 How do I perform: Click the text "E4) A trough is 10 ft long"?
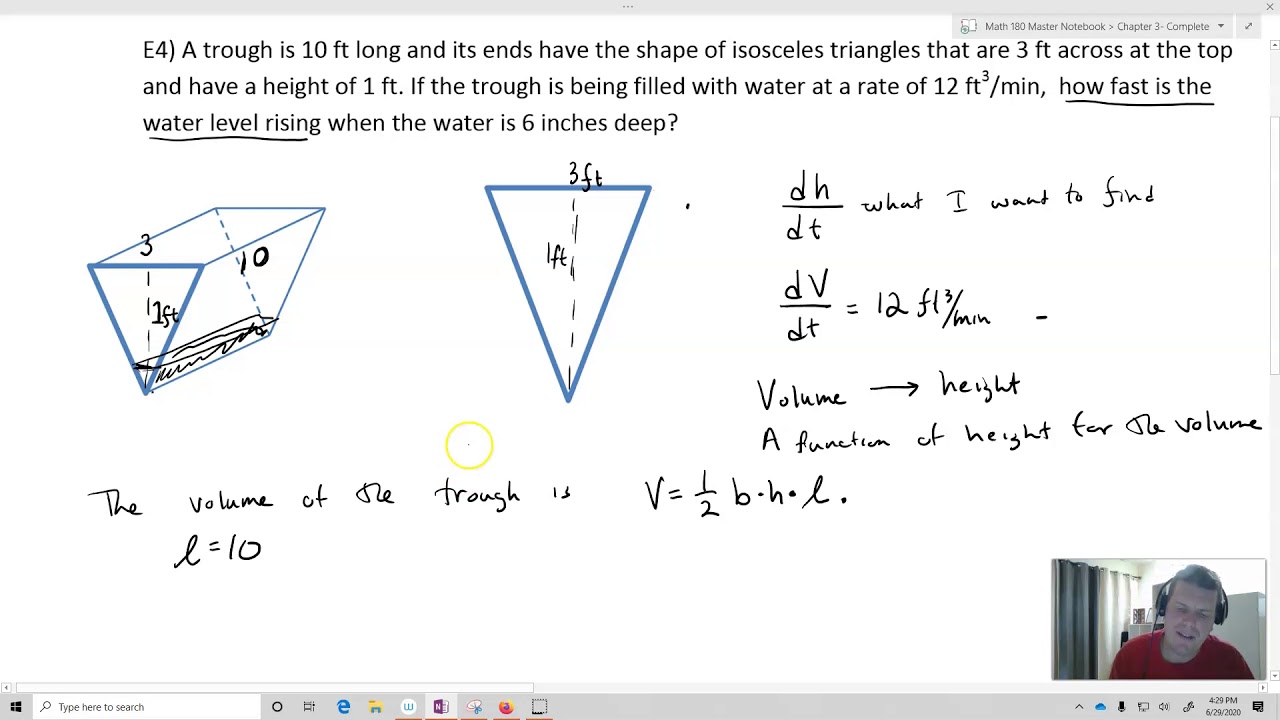(x=271, y=50)
